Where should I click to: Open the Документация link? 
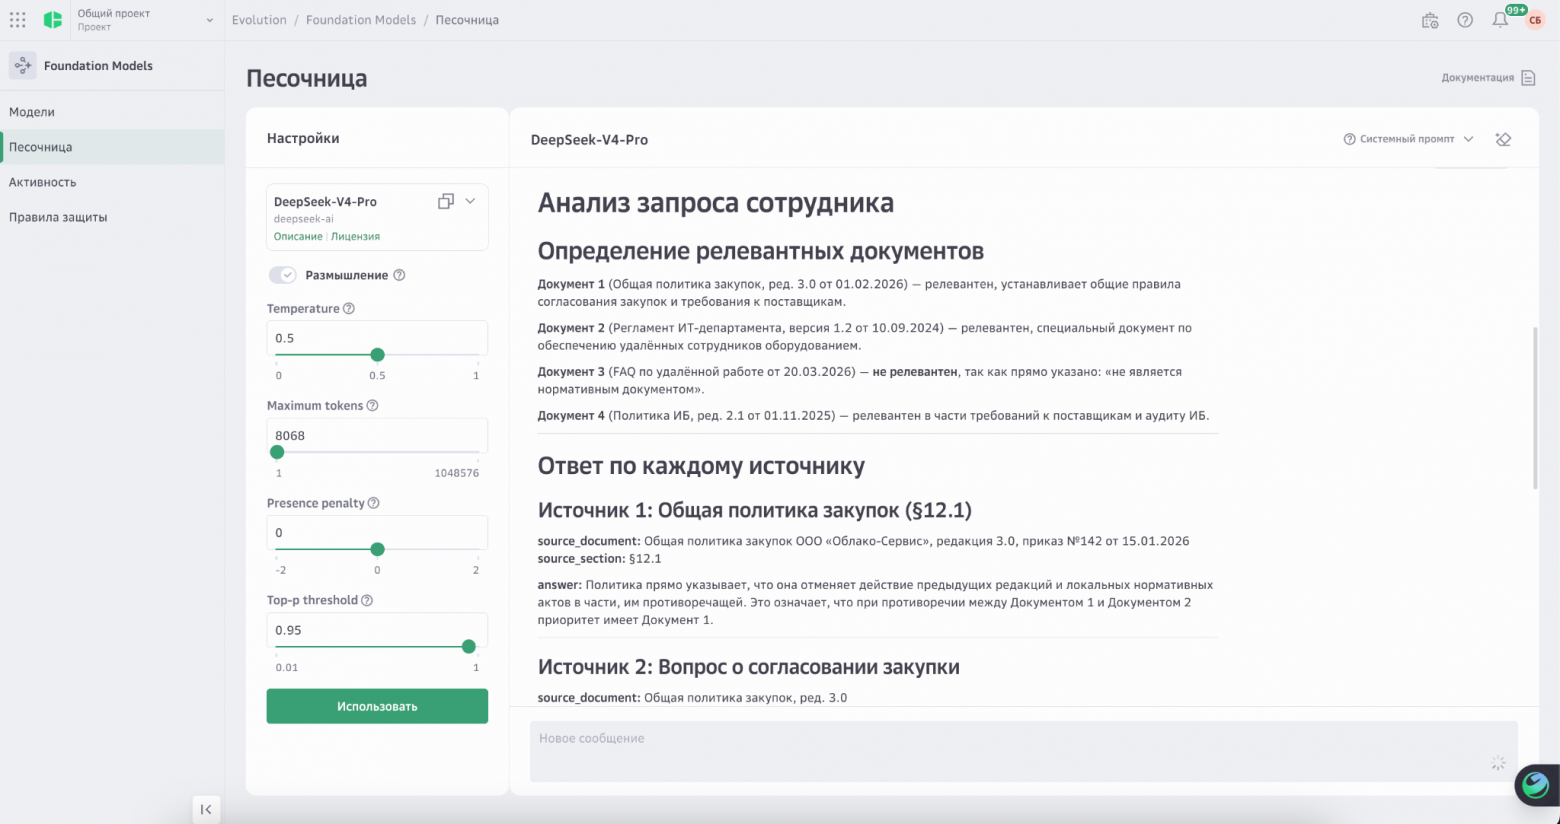click(x=1477, y=78)
